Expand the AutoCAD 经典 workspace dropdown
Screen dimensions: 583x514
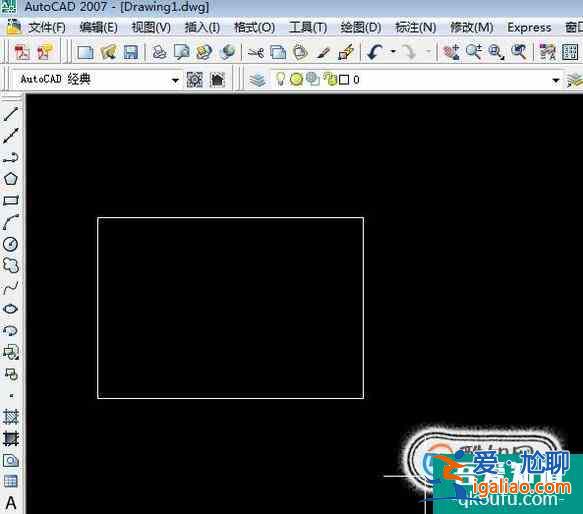coord(175,80)
